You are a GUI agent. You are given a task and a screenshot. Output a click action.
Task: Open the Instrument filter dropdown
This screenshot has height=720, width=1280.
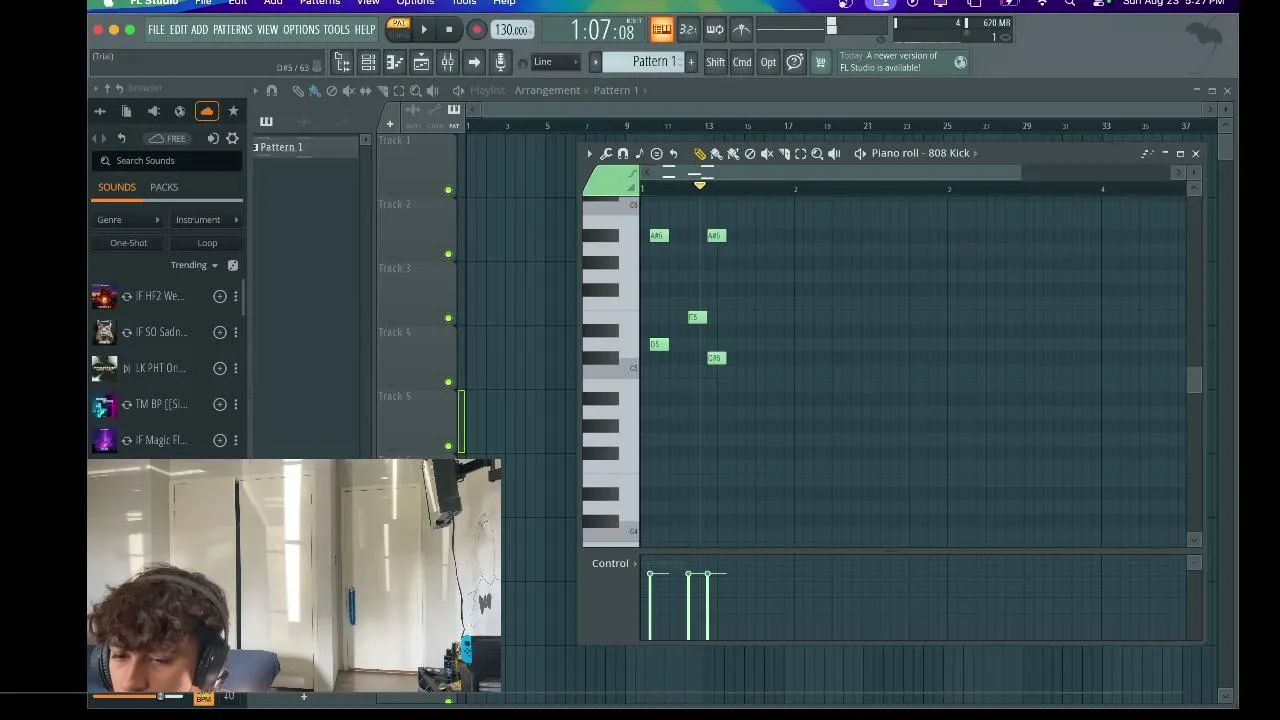[207, 220]
